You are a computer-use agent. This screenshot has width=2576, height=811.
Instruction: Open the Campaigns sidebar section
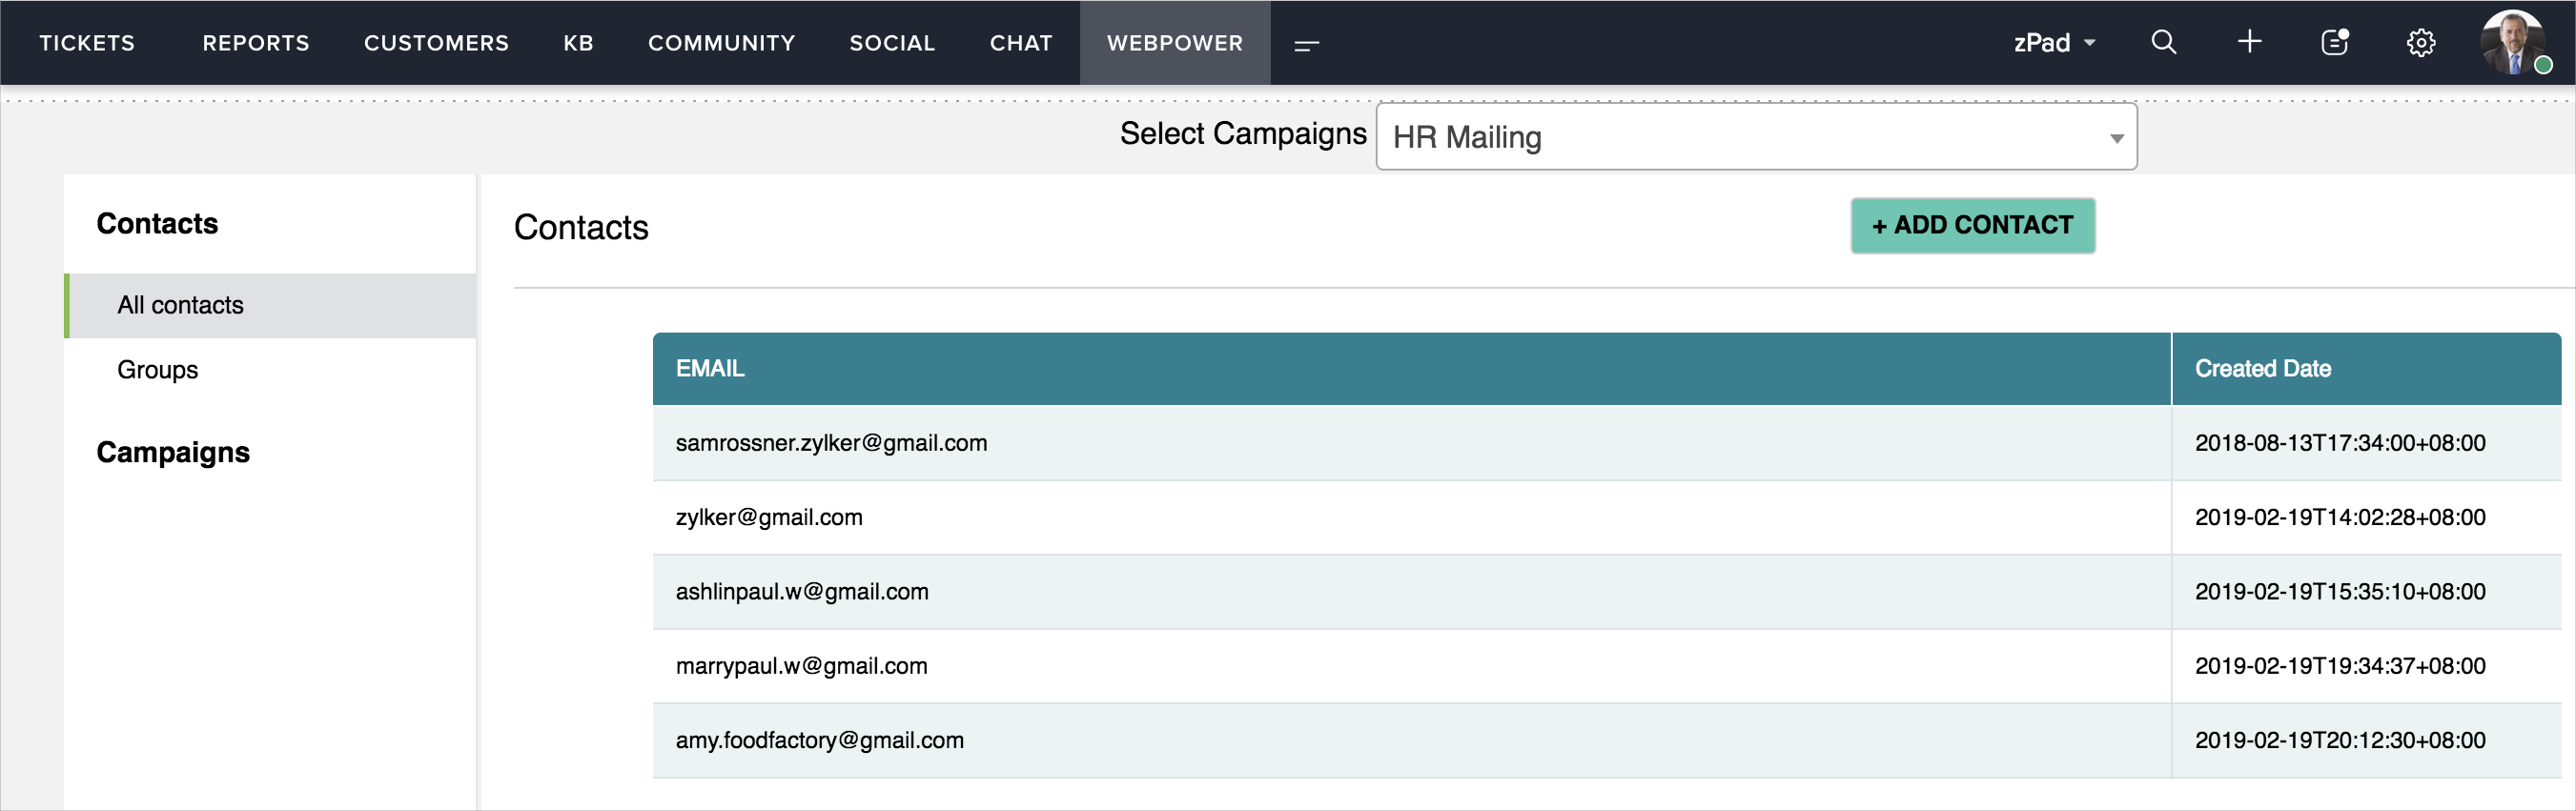click(x=173, y=452)
